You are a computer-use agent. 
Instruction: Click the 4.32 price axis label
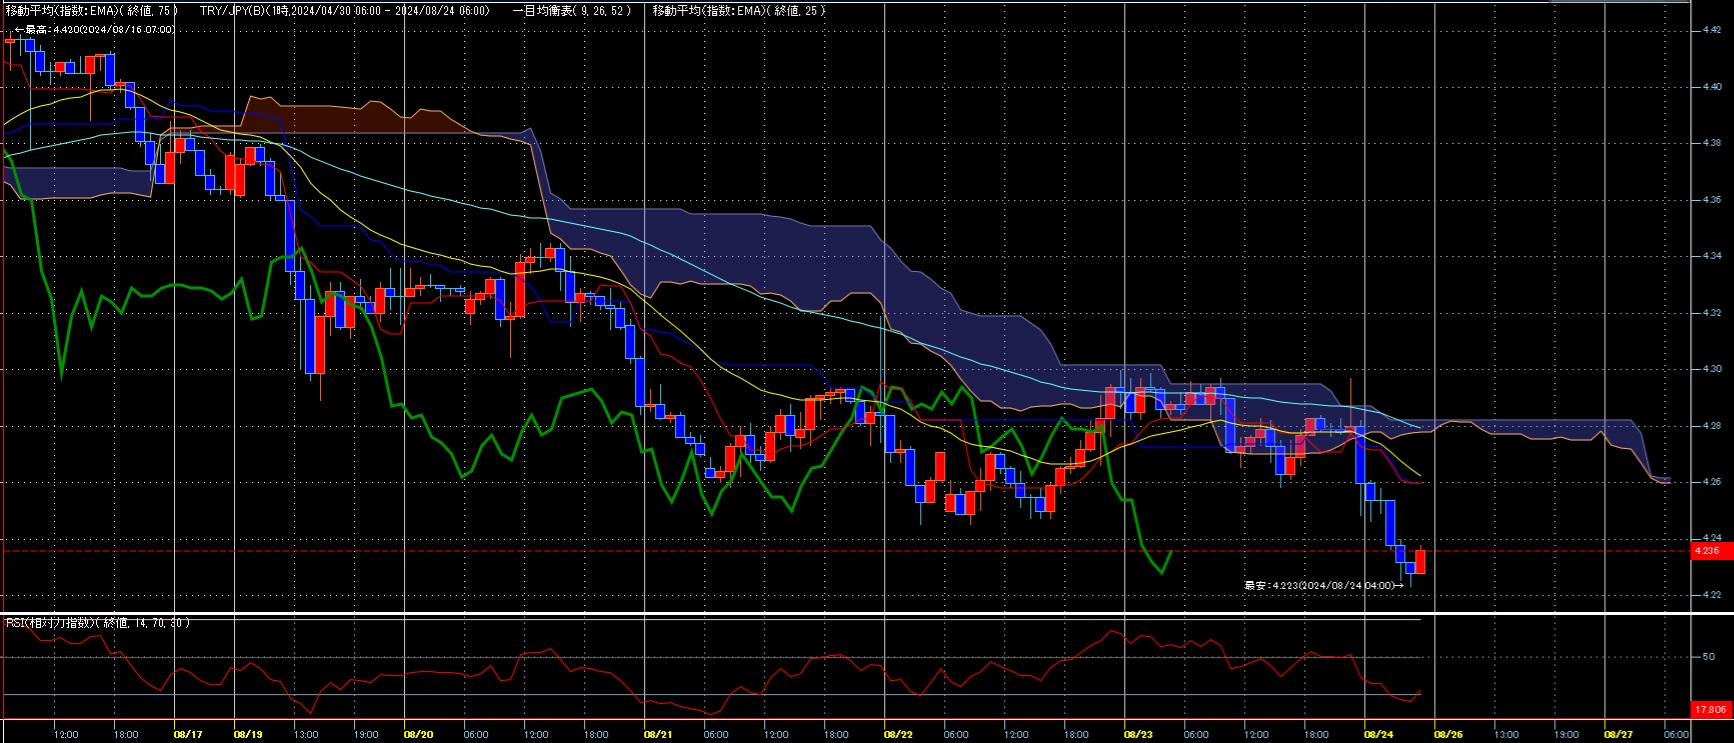pos(1711,313)
